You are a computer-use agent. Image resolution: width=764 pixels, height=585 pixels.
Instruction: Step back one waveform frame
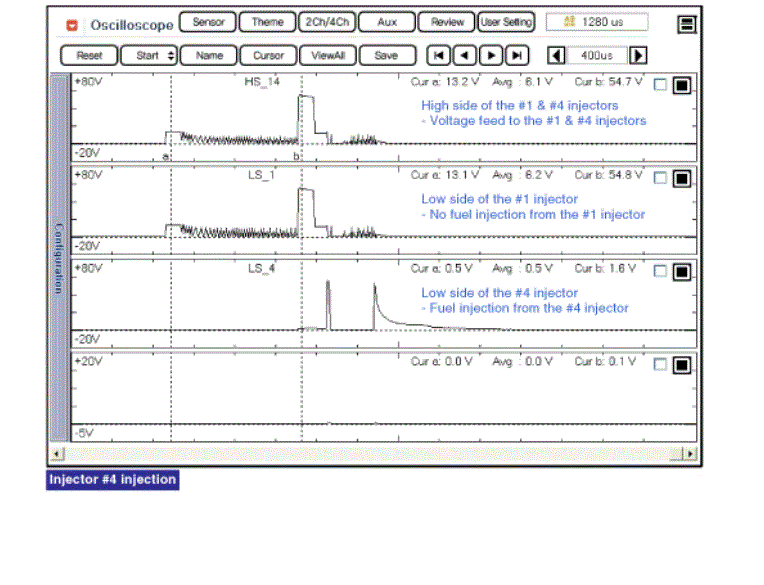click(464, 56)
